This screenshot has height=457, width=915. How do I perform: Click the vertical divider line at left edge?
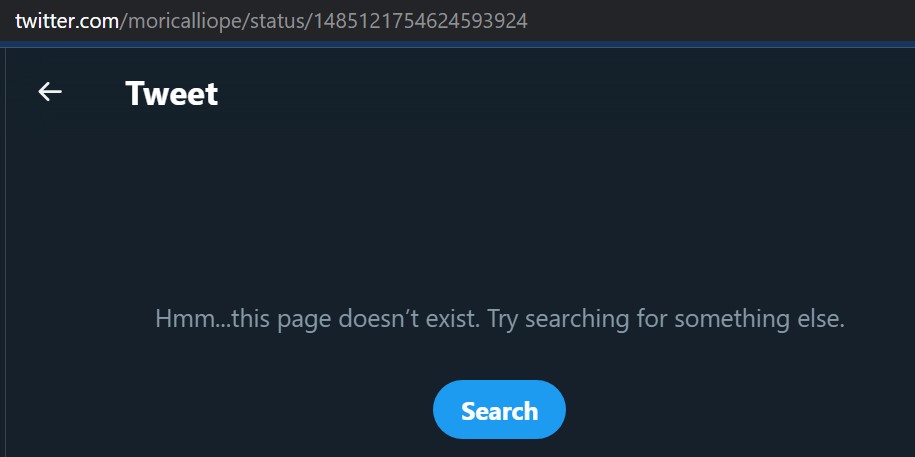click(5, 251)
